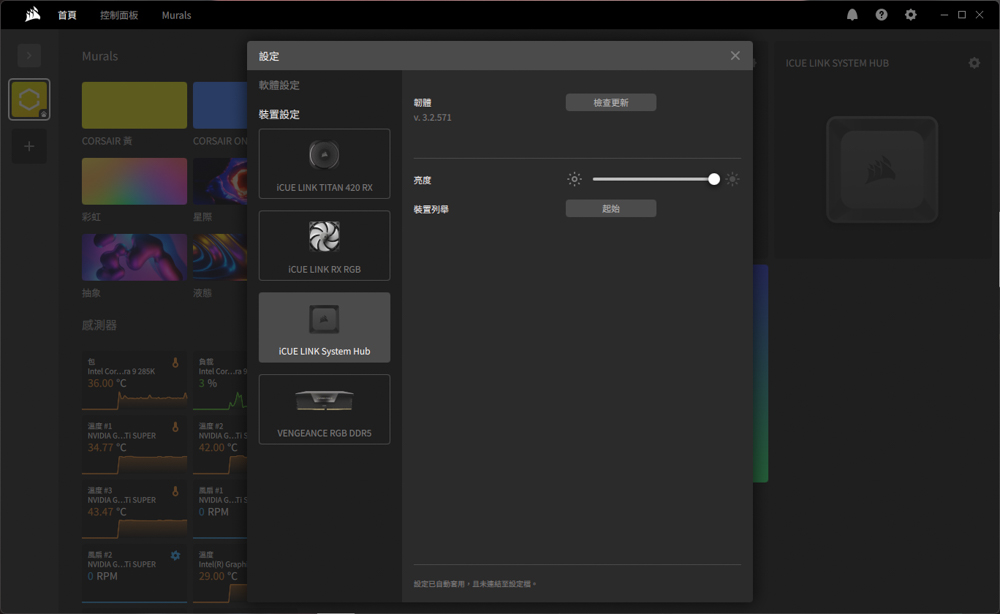1000x614 pixels.
Task: Click thermometer icon on 溫度 #3 tile
Action: 175,492
